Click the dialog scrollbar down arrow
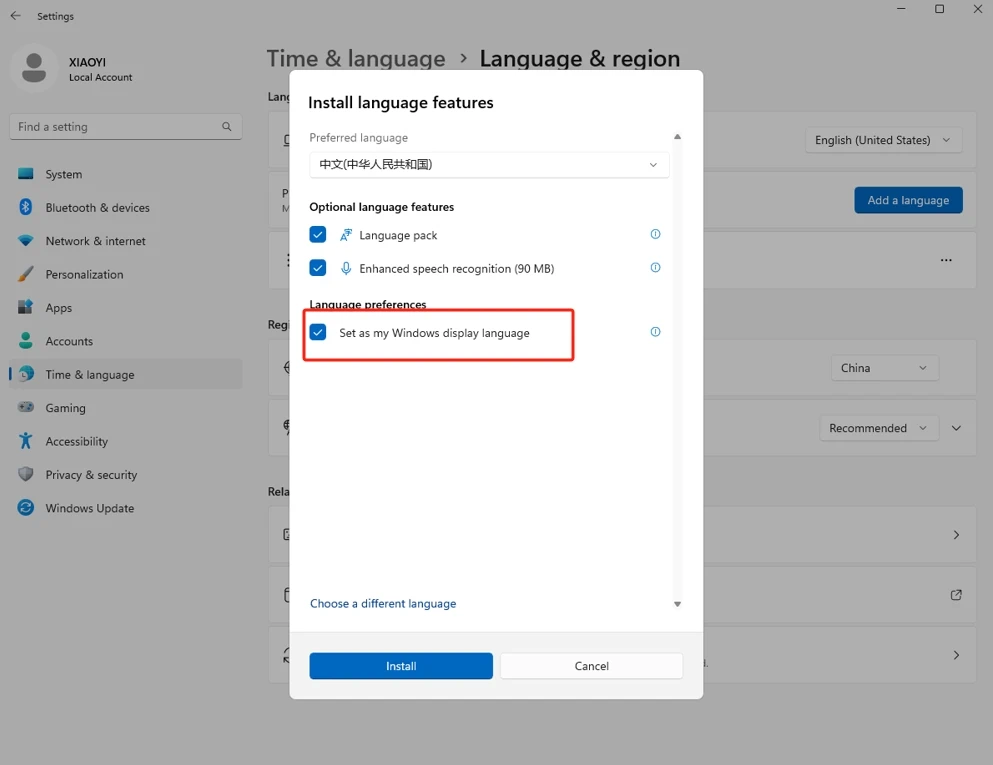 [678, 604]
